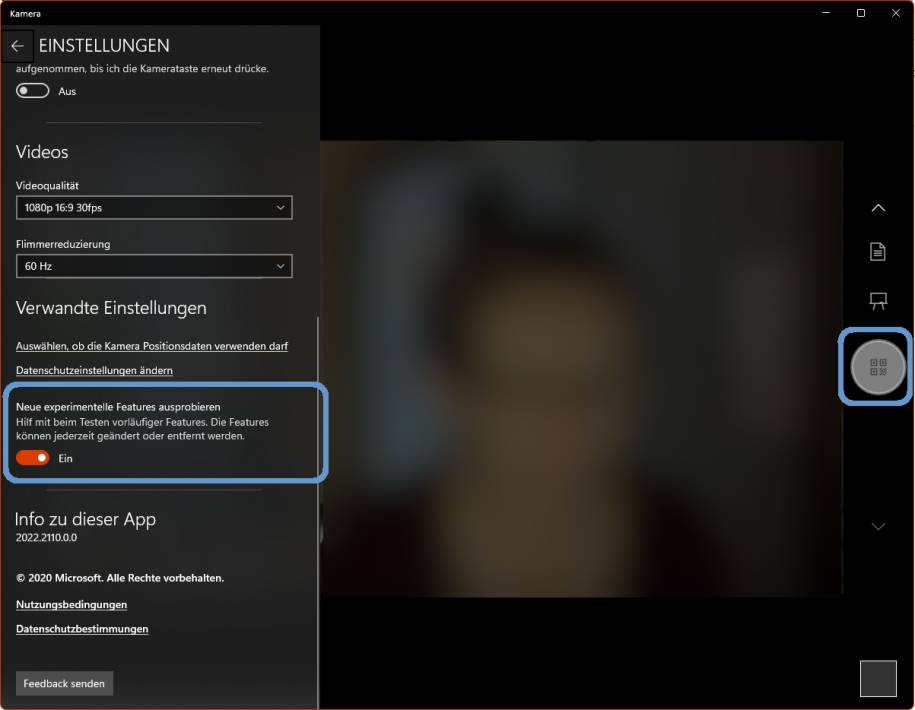Switch to the previous camera mode with the up chevron
Screen dimensions: 915x710
click(x=878, y=208)
